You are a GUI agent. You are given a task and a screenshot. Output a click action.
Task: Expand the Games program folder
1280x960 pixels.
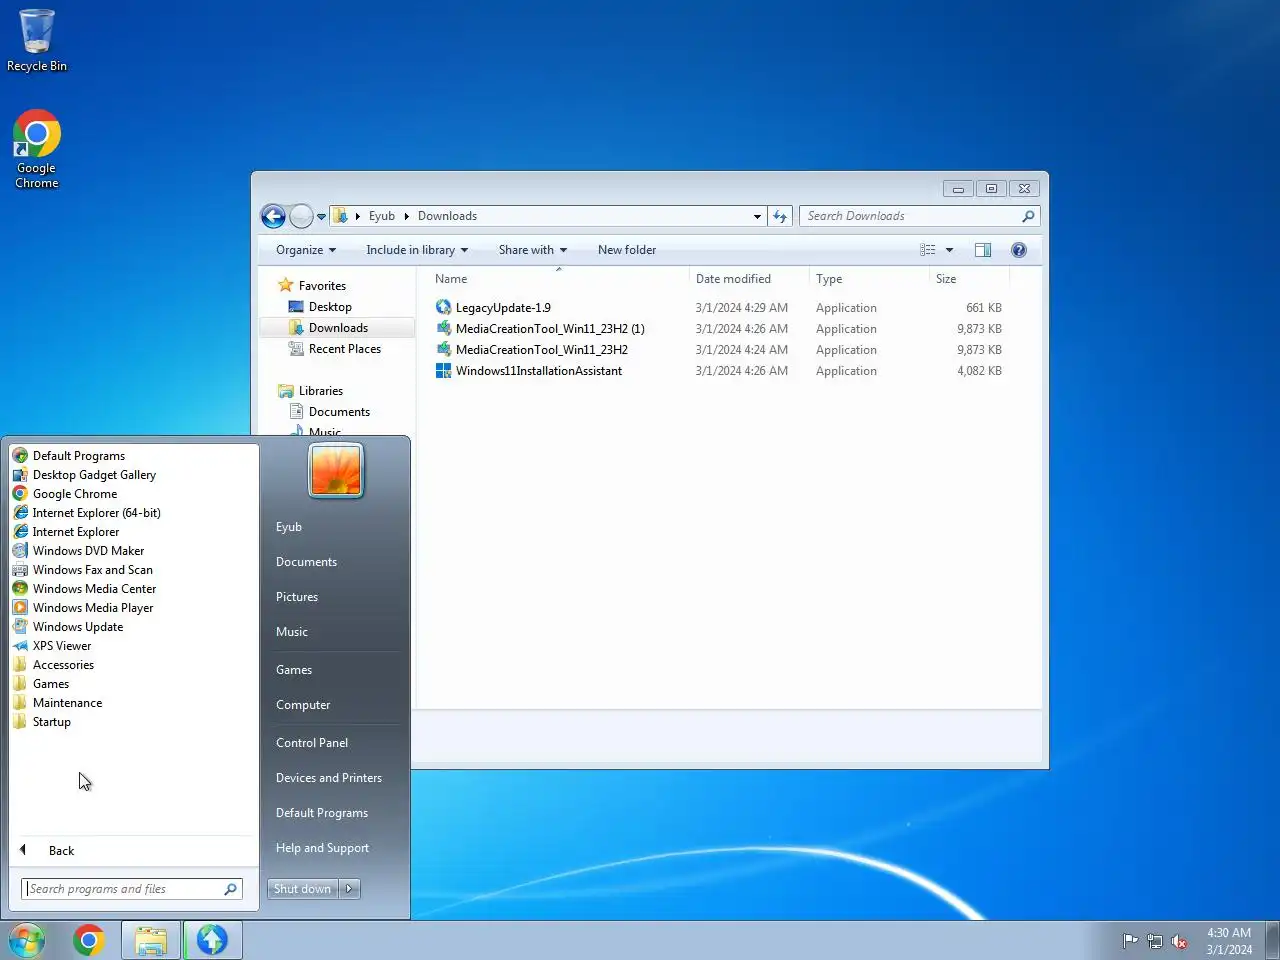coord(51,684)
